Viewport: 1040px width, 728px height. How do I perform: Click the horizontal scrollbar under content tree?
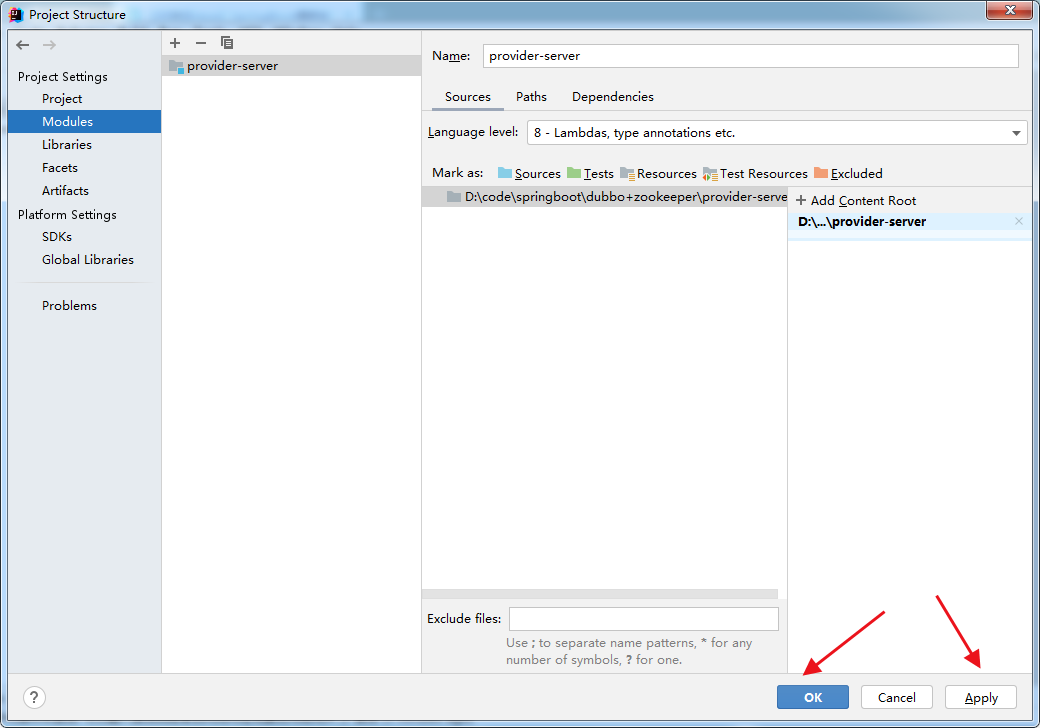600,594
